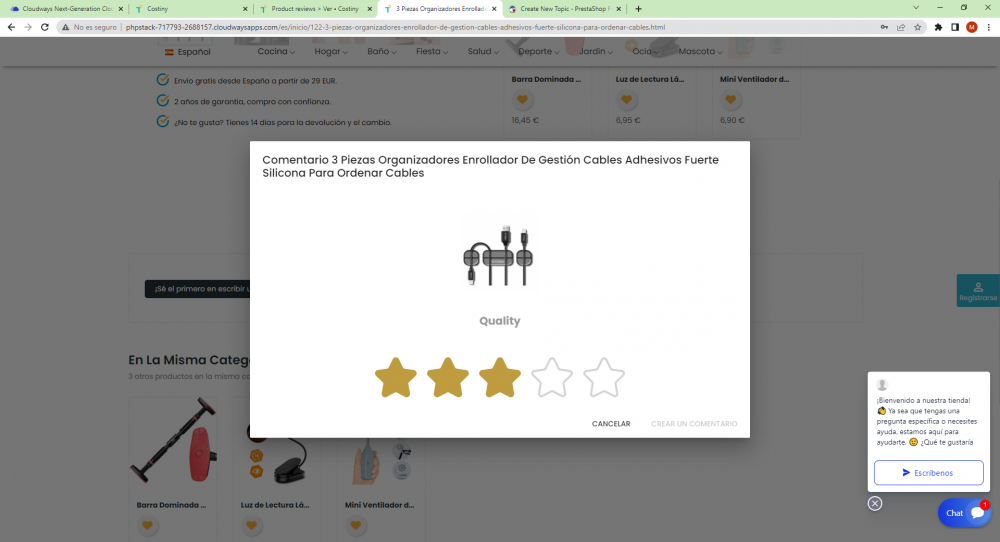
Task: Bookmark this page with star icon
Action: (x=918, y=27)
